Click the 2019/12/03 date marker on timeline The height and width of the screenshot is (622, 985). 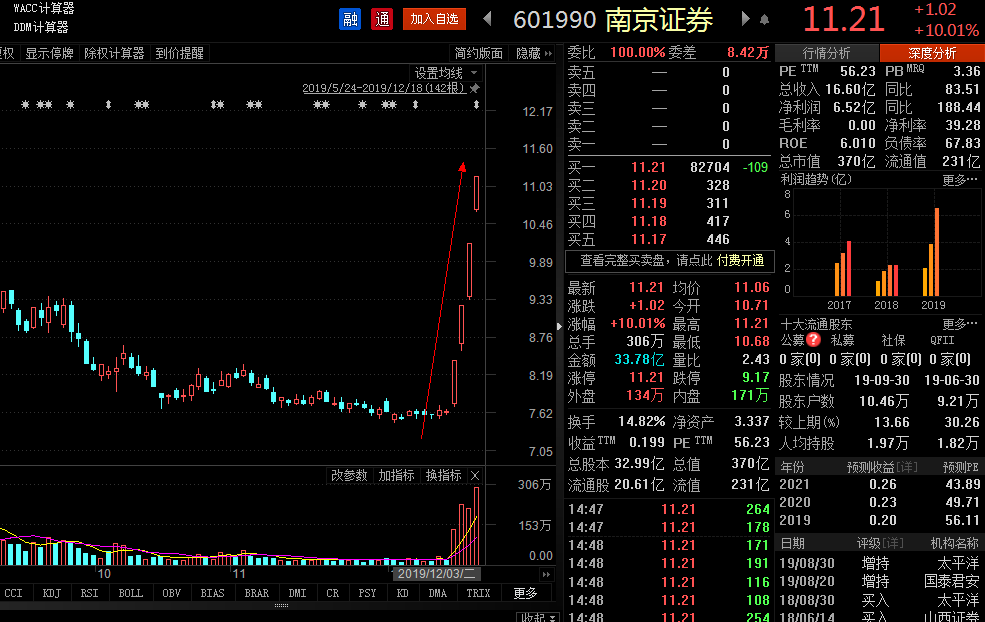point(437,574)
